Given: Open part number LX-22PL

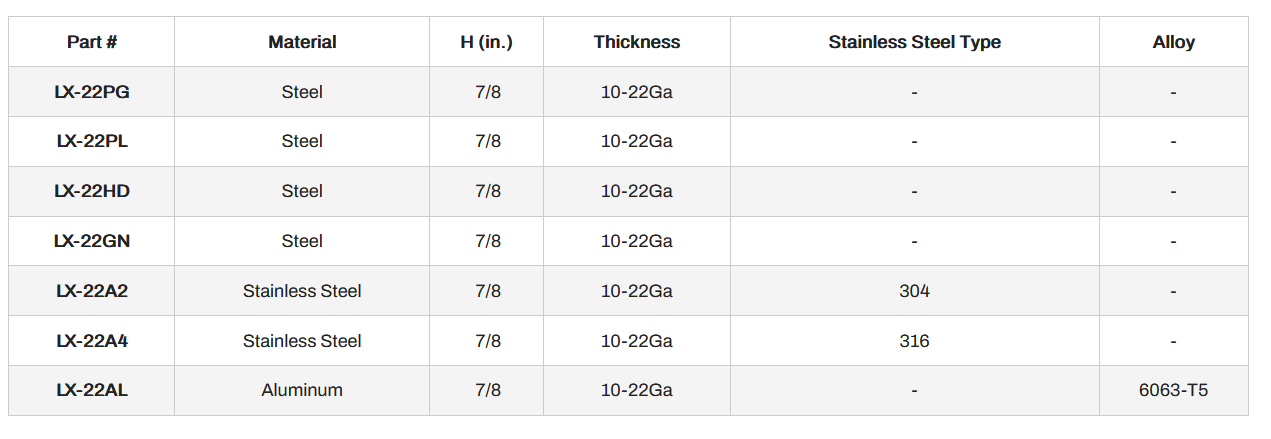Looking at the screenshot, I should point(92,141).
